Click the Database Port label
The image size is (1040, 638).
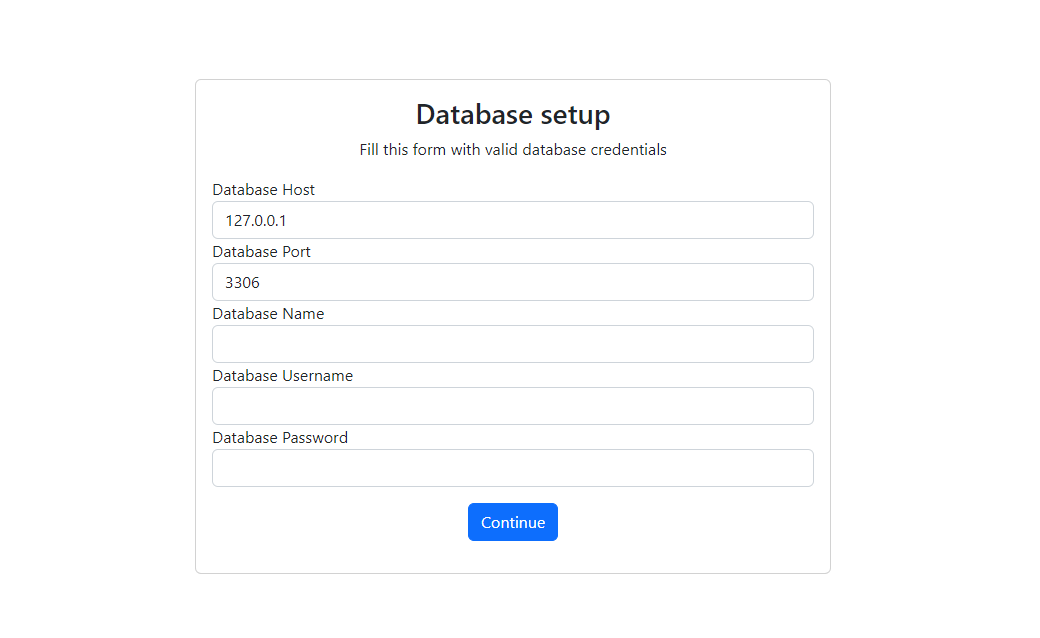point(261,251)
